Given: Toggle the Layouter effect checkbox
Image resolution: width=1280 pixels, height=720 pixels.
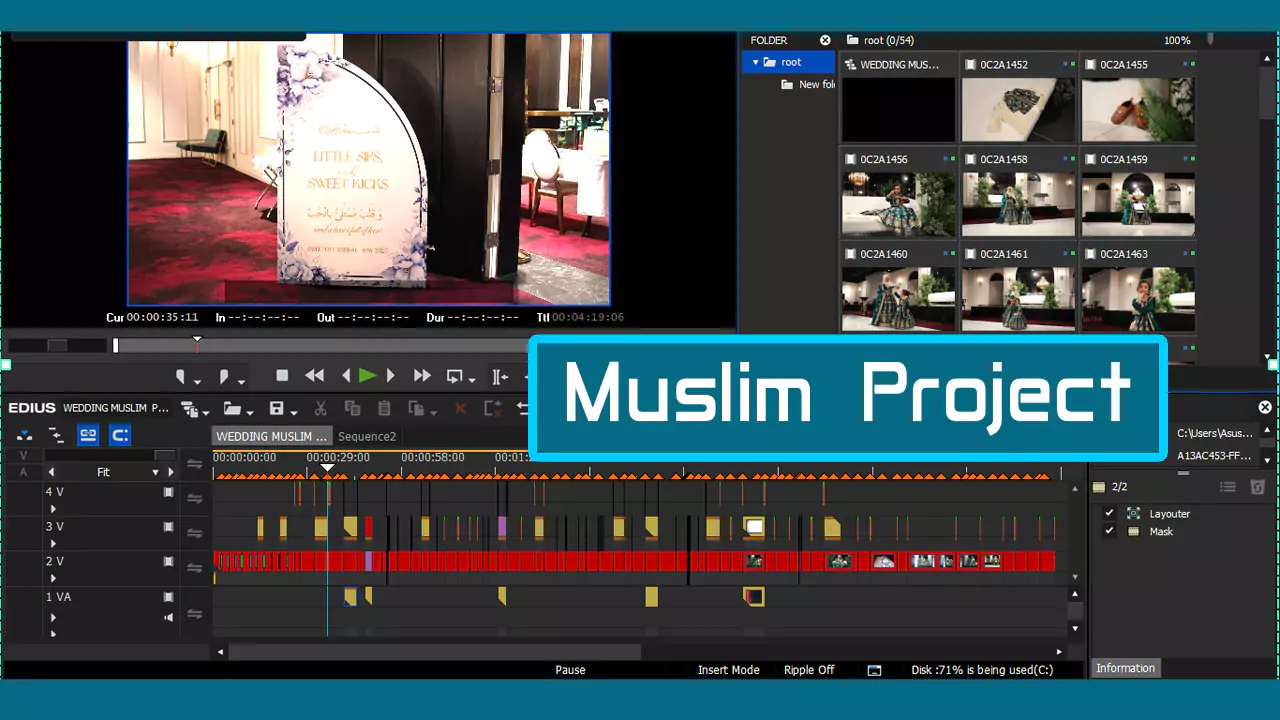Looking at the screenshot, I should [x=1109, y=513].
